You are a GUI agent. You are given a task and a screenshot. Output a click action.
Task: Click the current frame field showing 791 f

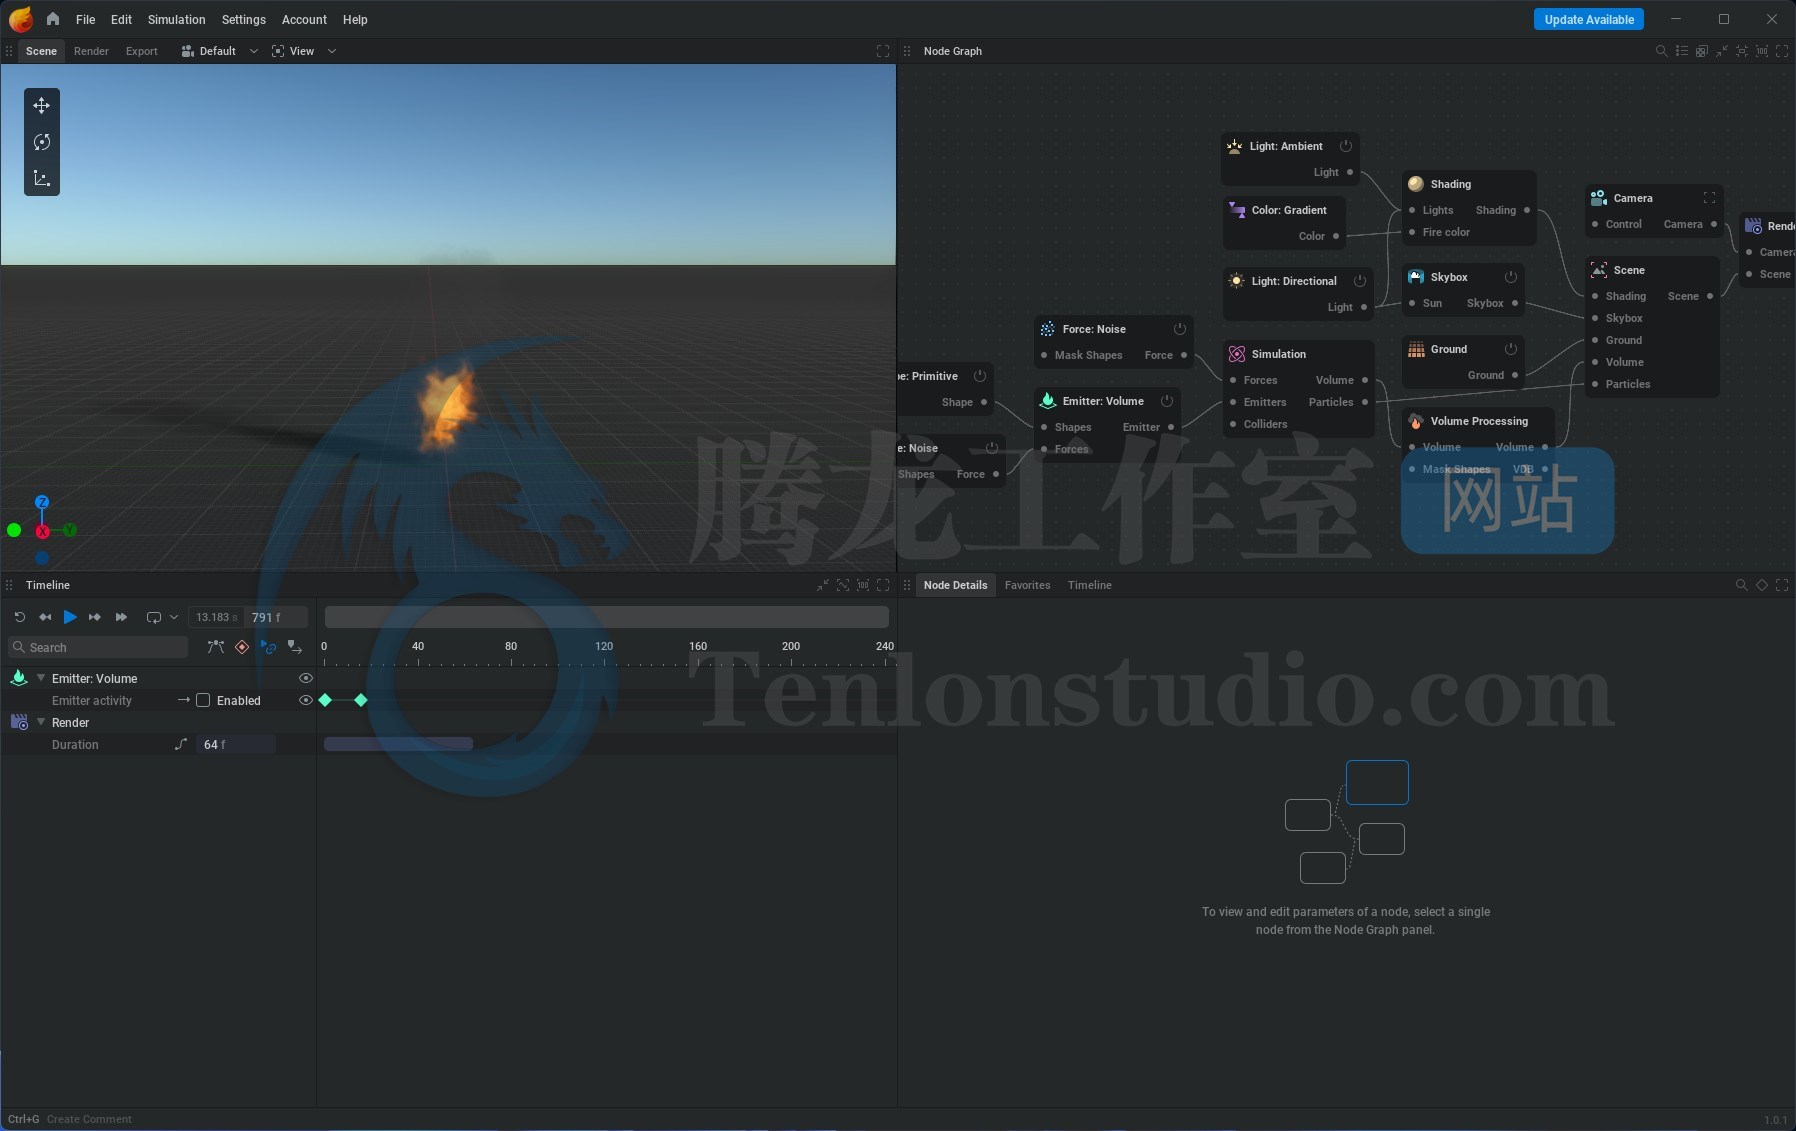tap(276, 617)
